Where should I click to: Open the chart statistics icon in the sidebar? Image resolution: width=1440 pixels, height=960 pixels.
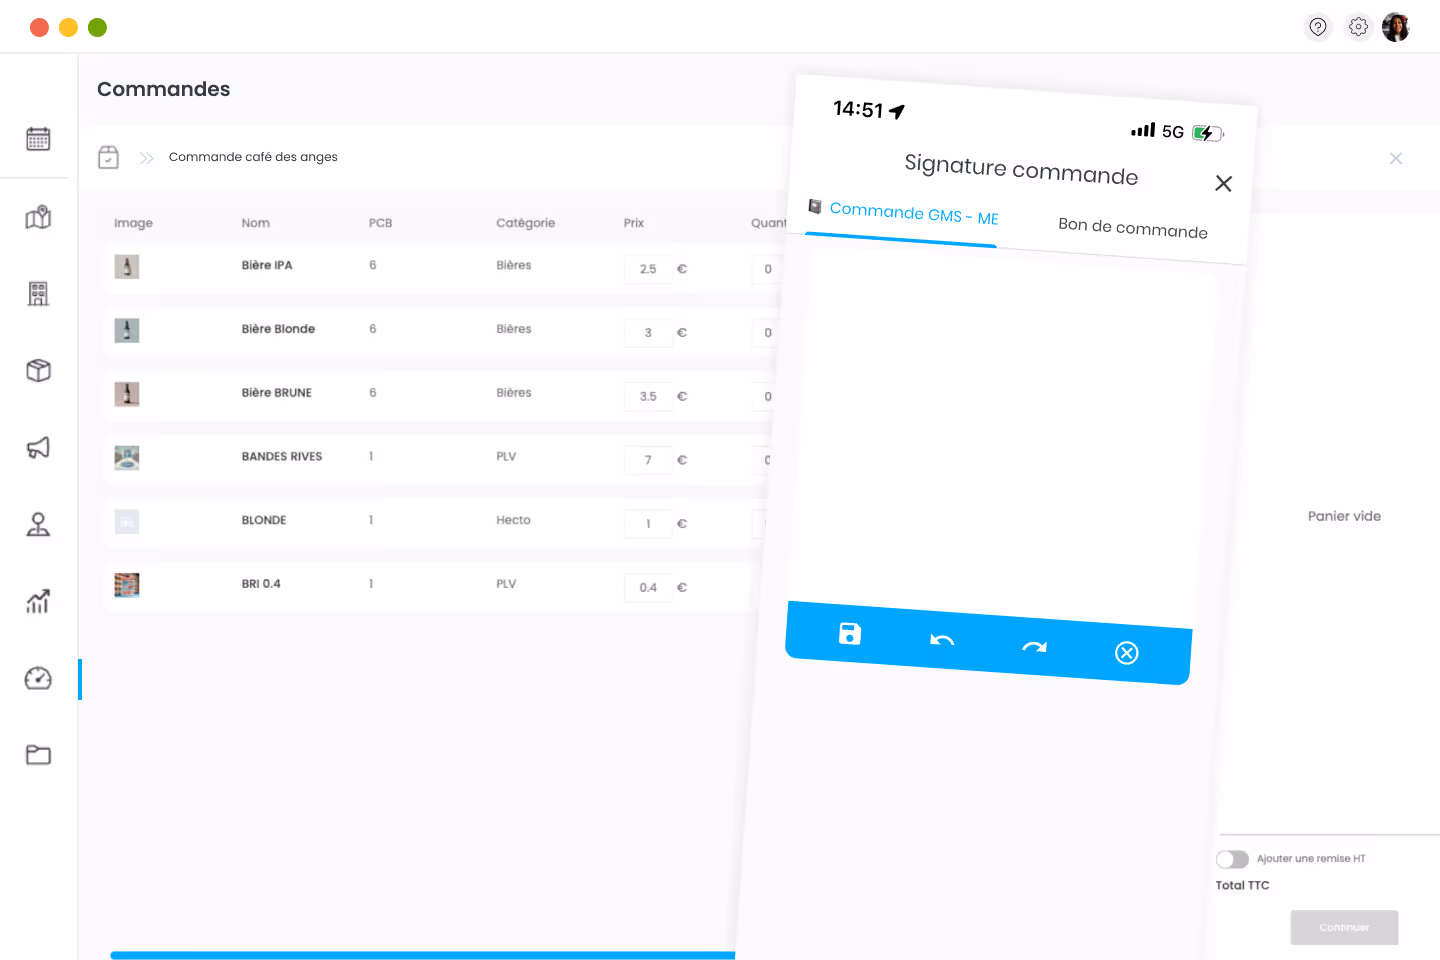click(x=38, y=601)
